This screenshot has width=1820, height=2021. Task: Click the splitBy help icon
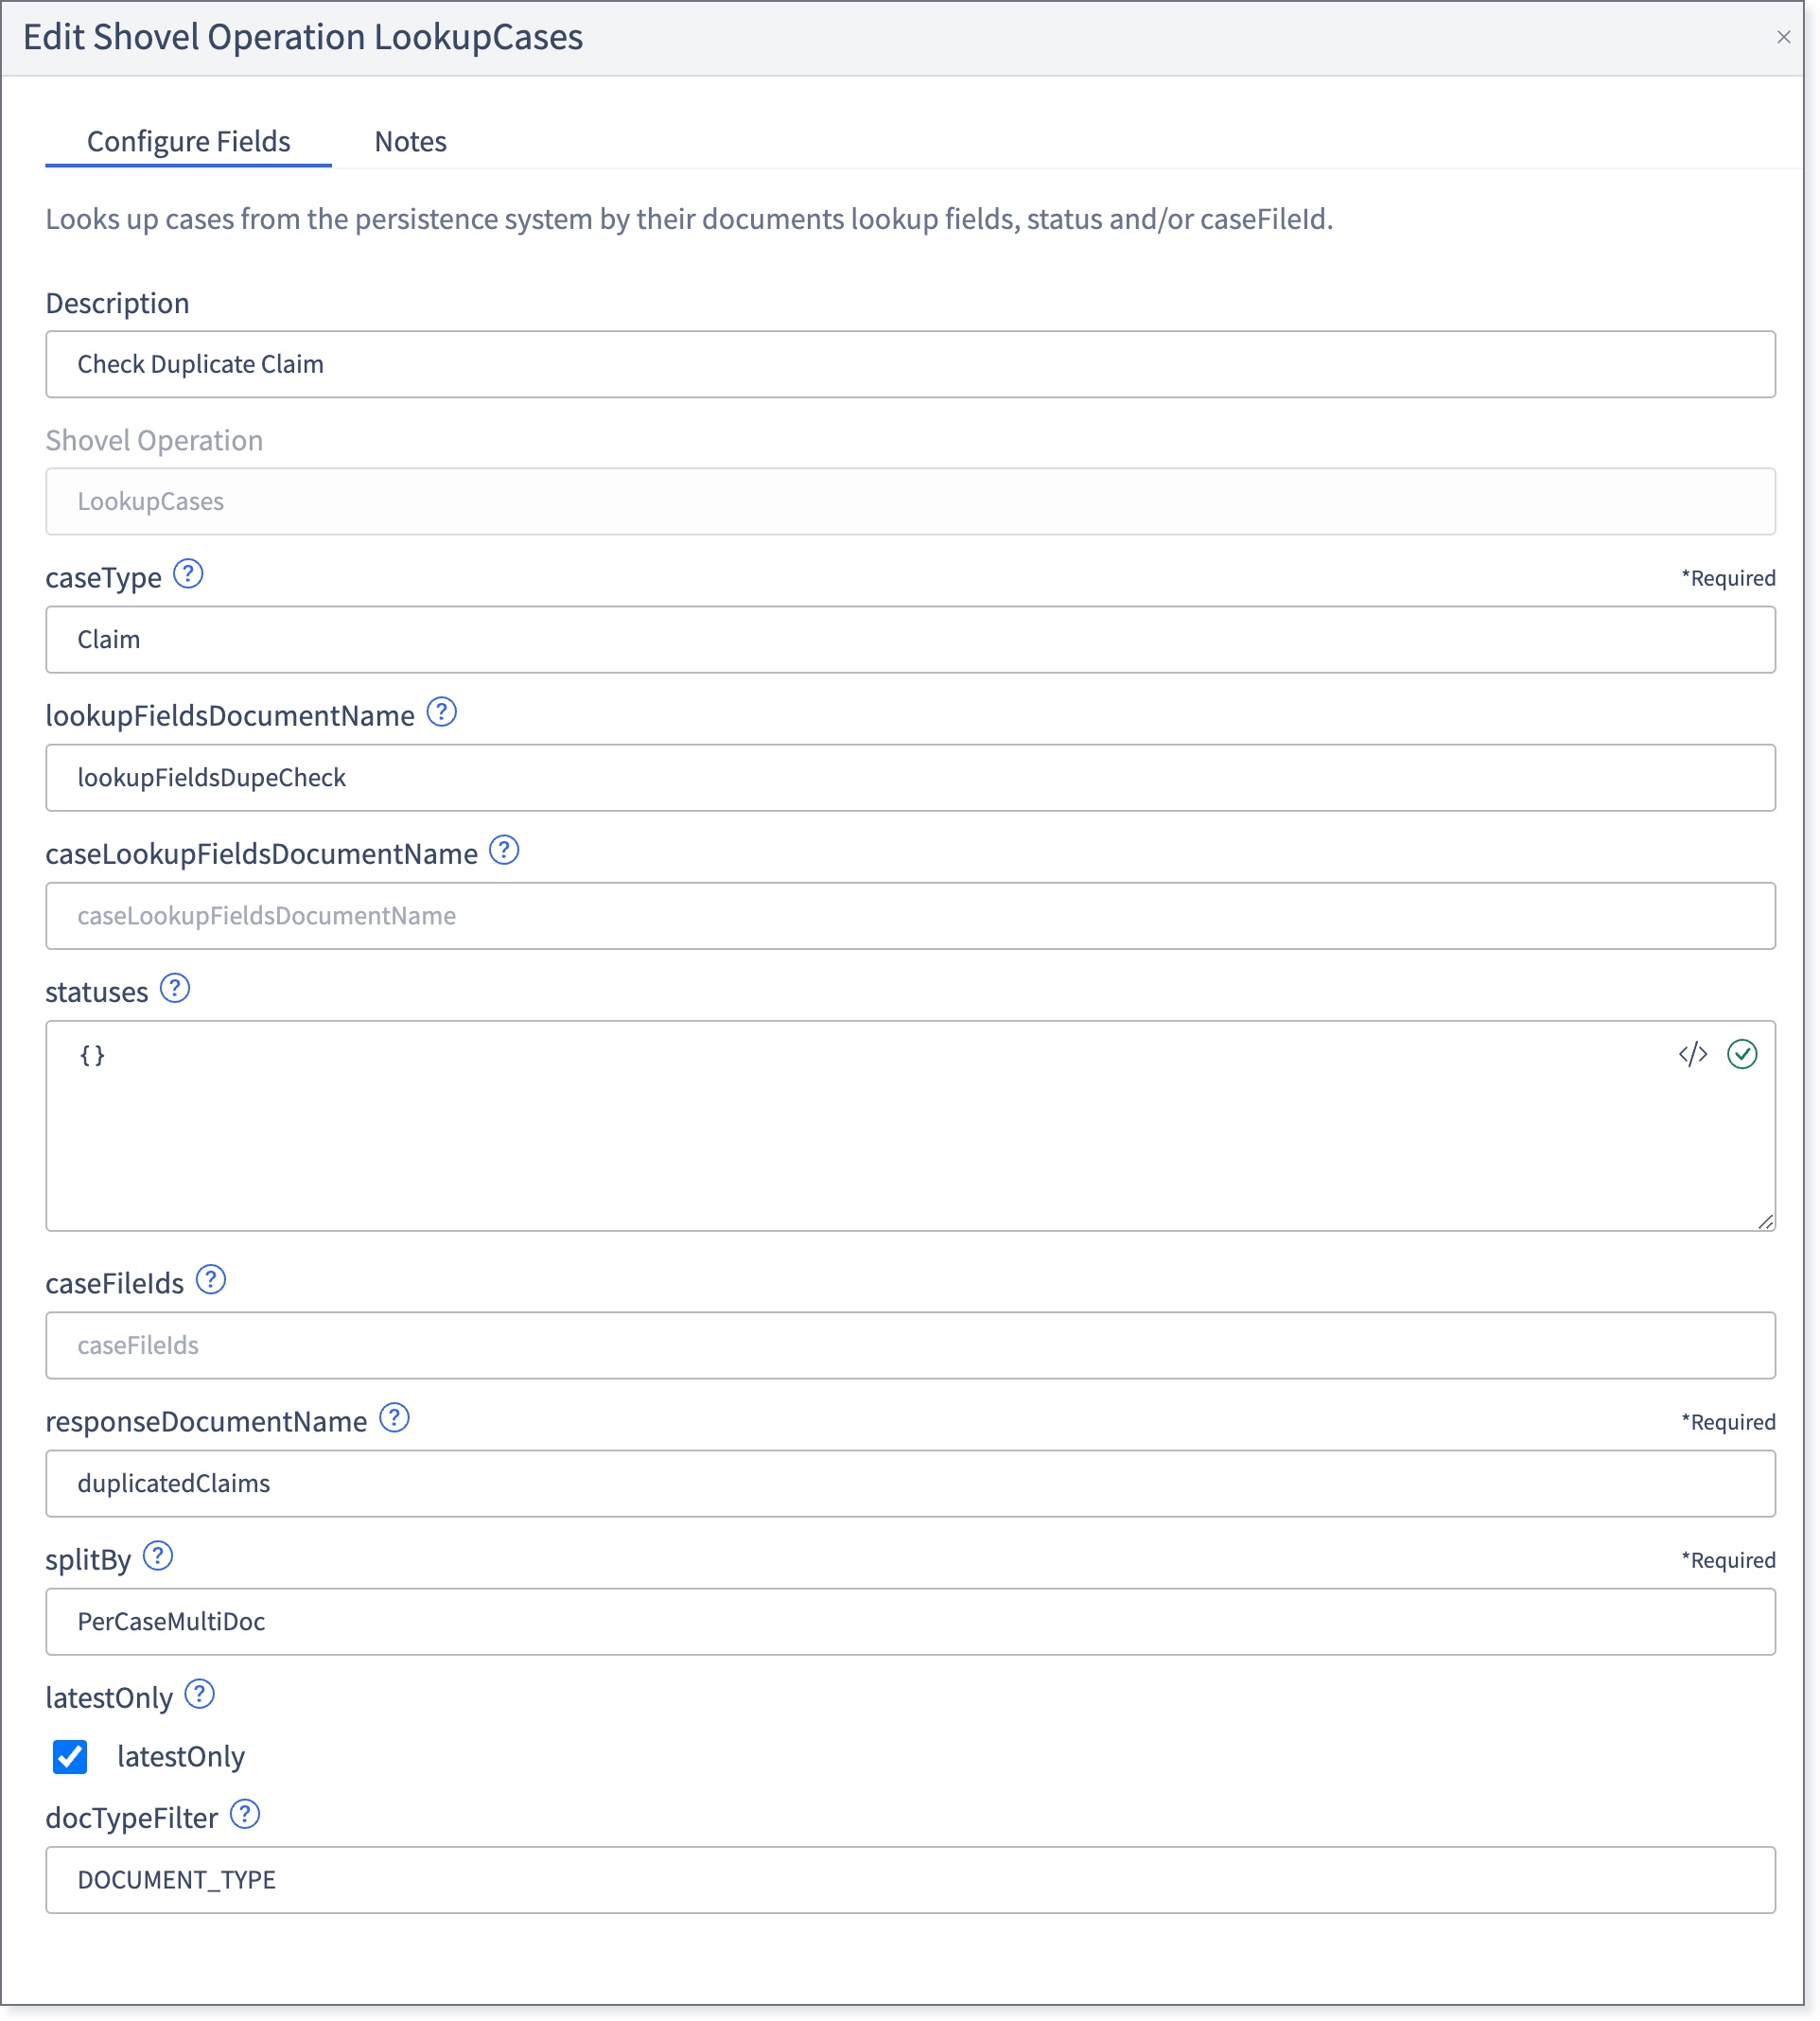pos(158,1556)
